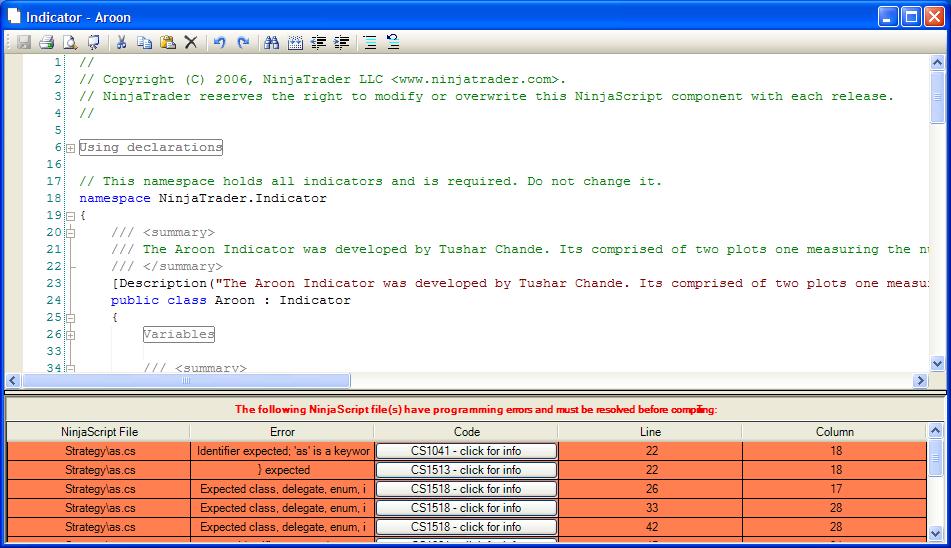Sort errors by the Line column header

650,432
